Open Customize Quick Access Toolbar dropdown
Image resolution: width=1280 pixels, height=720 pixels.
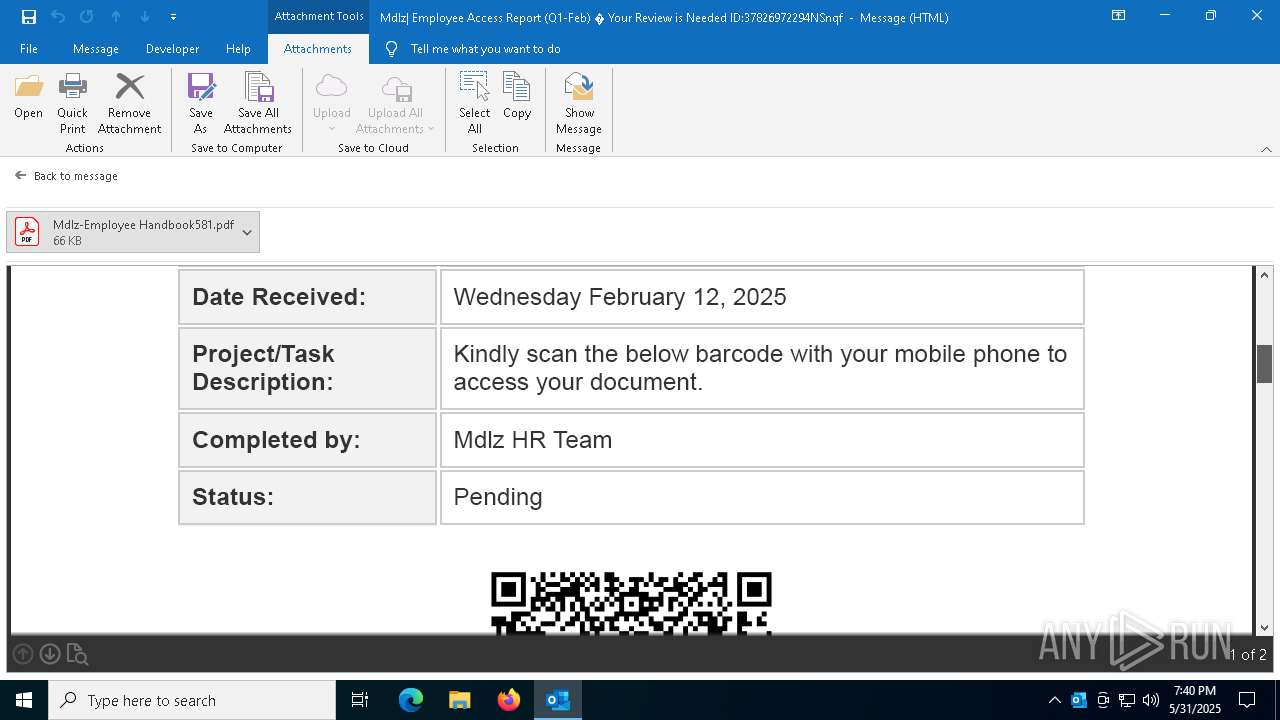173,17
